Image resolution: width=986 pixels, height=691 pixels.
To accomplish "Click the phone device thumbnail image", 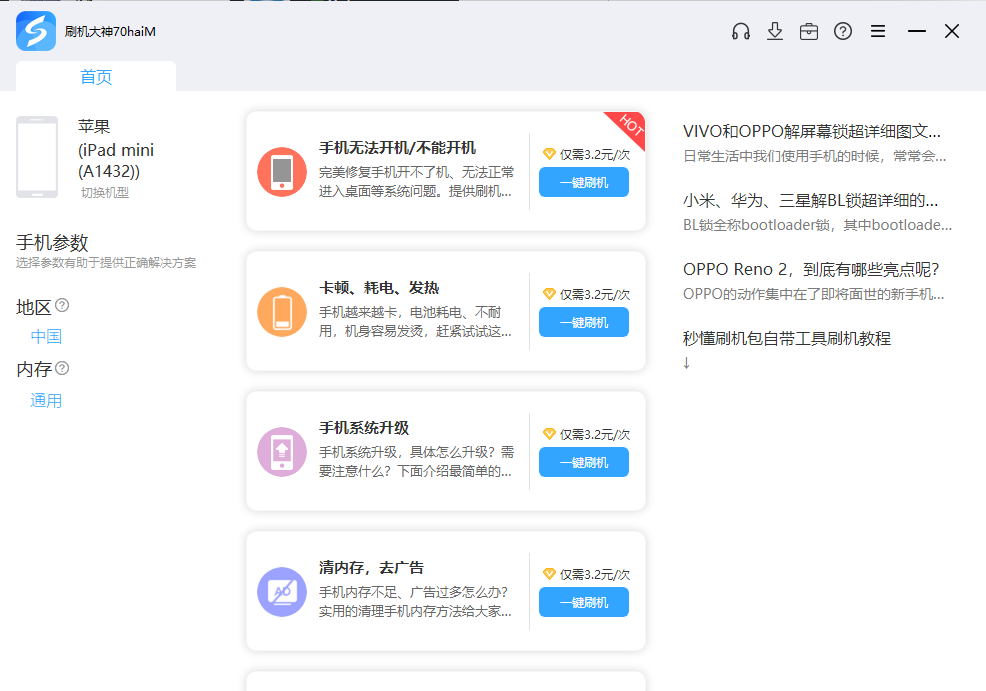I will tap(37, 157).
